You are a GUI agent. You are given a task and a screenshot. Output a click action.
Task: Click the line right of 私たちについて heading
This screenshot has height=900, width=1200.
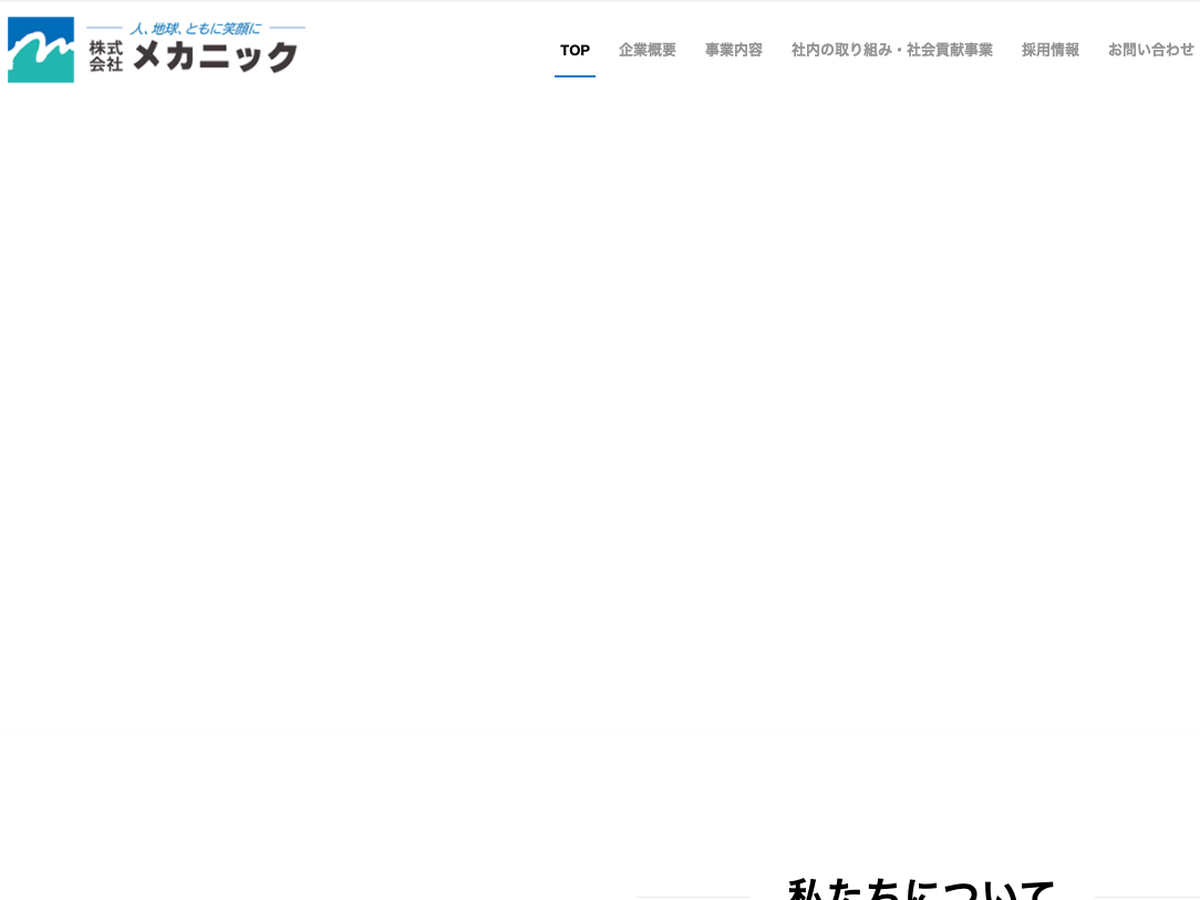pos(1147,897)
